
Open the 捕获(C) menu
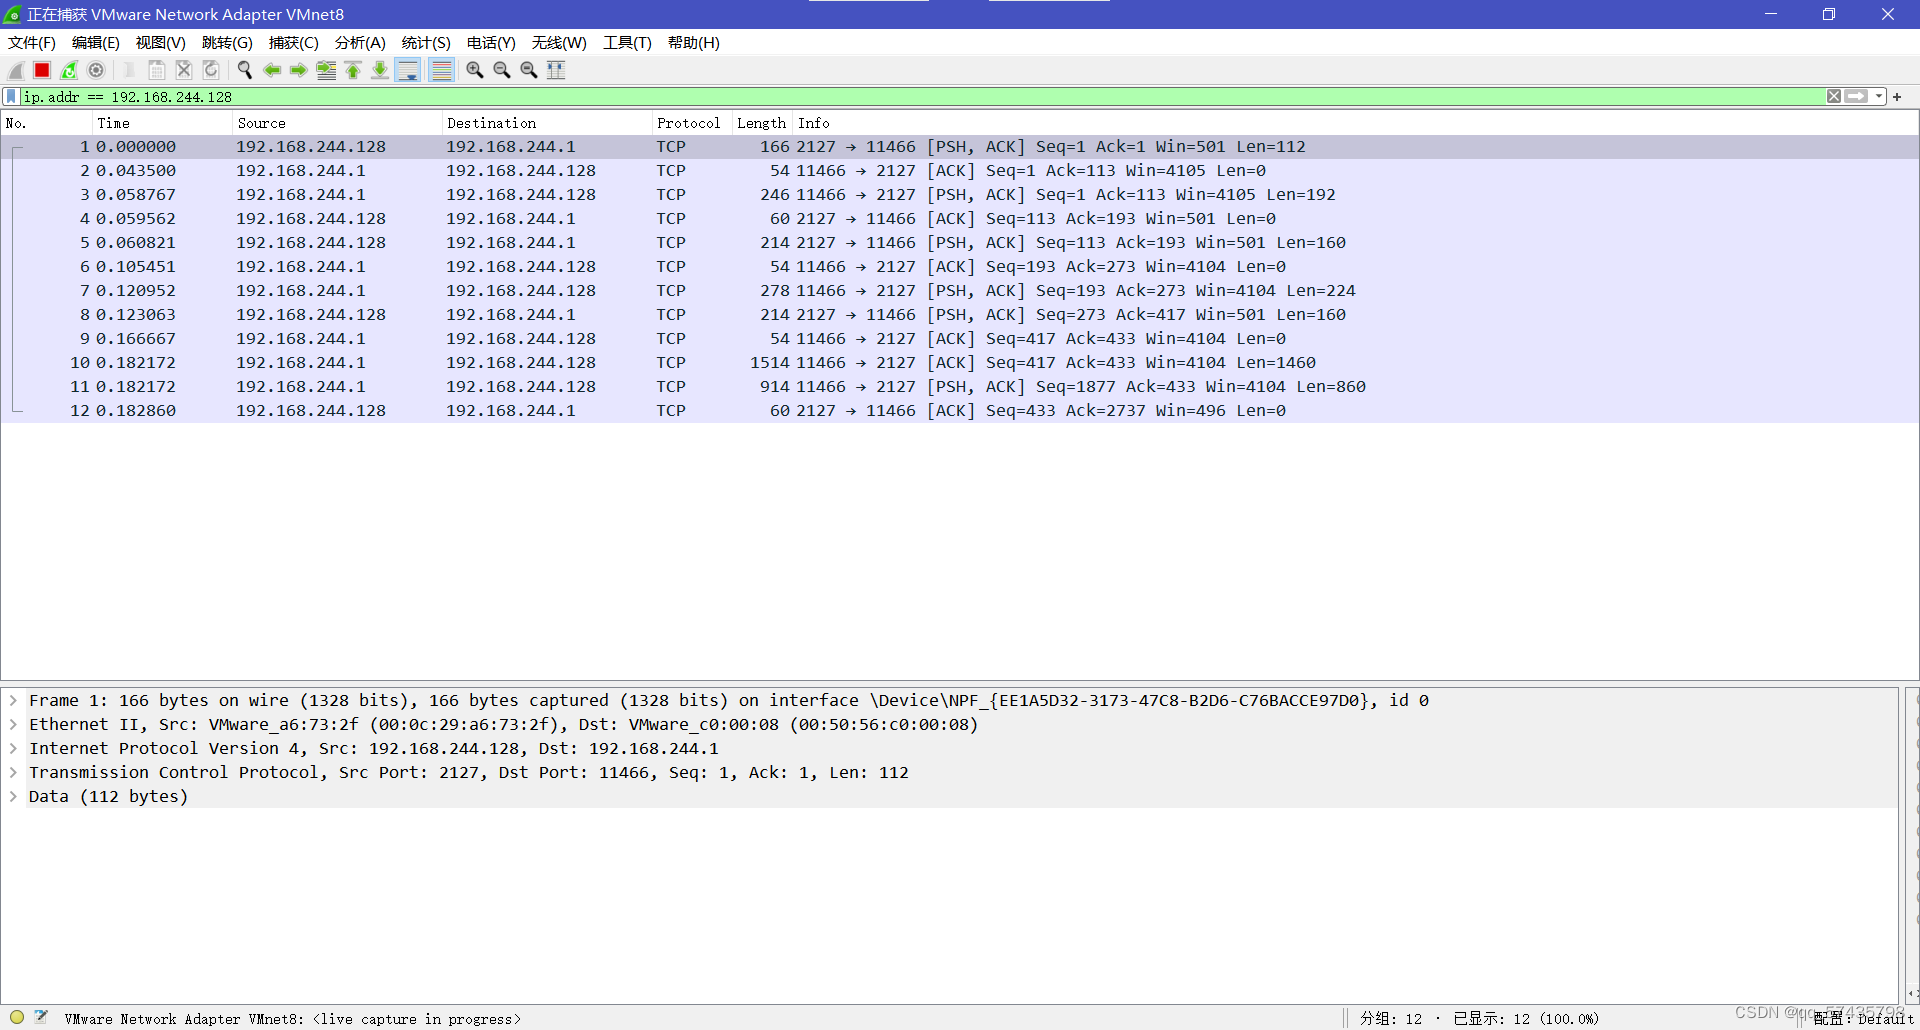pyautogui.click(x=294, y=43)
